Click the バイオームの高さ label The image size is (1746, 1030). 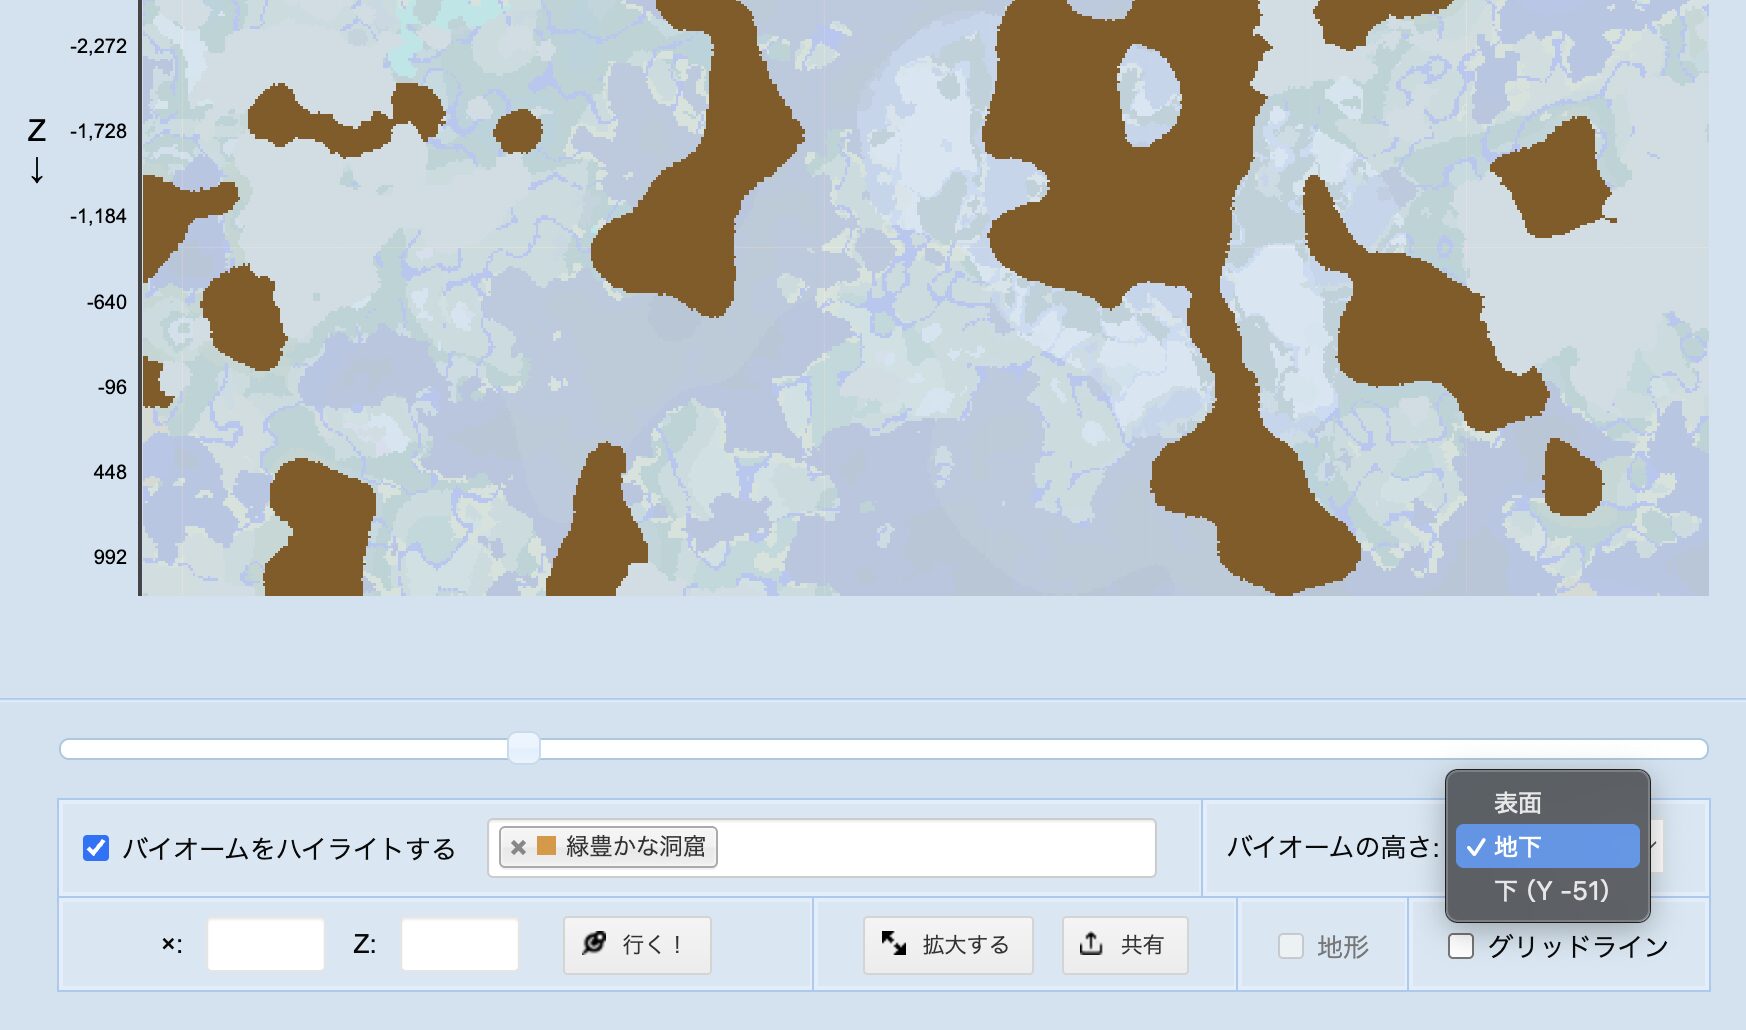[1332, 848]
